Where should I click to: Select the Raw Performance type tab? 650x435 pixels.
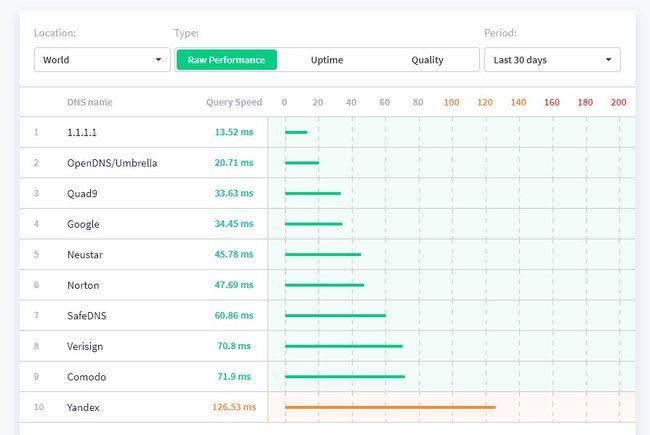click(226, 60)
